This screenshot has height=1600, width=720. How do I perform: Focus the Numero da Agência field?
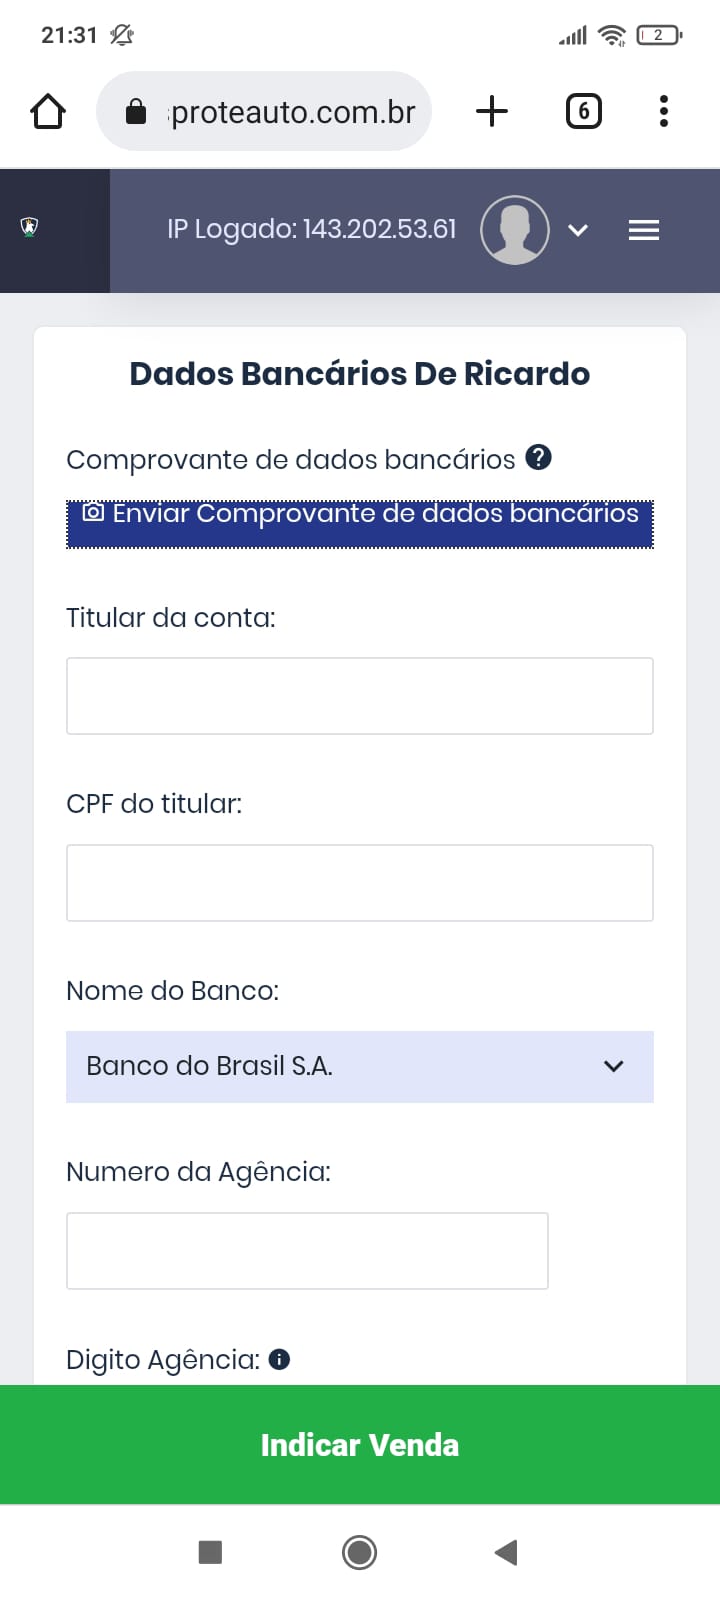point(307,1251)
